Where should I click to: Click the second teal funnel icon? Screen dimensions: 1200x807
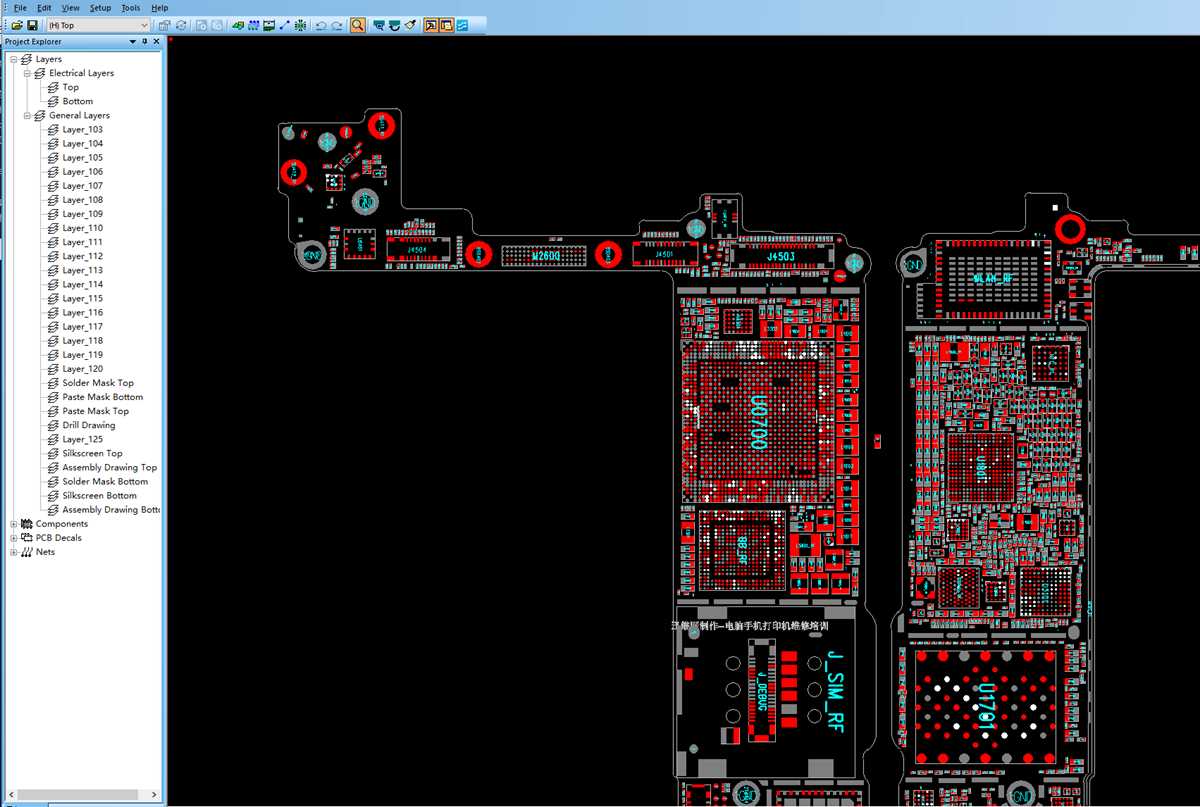394,25
